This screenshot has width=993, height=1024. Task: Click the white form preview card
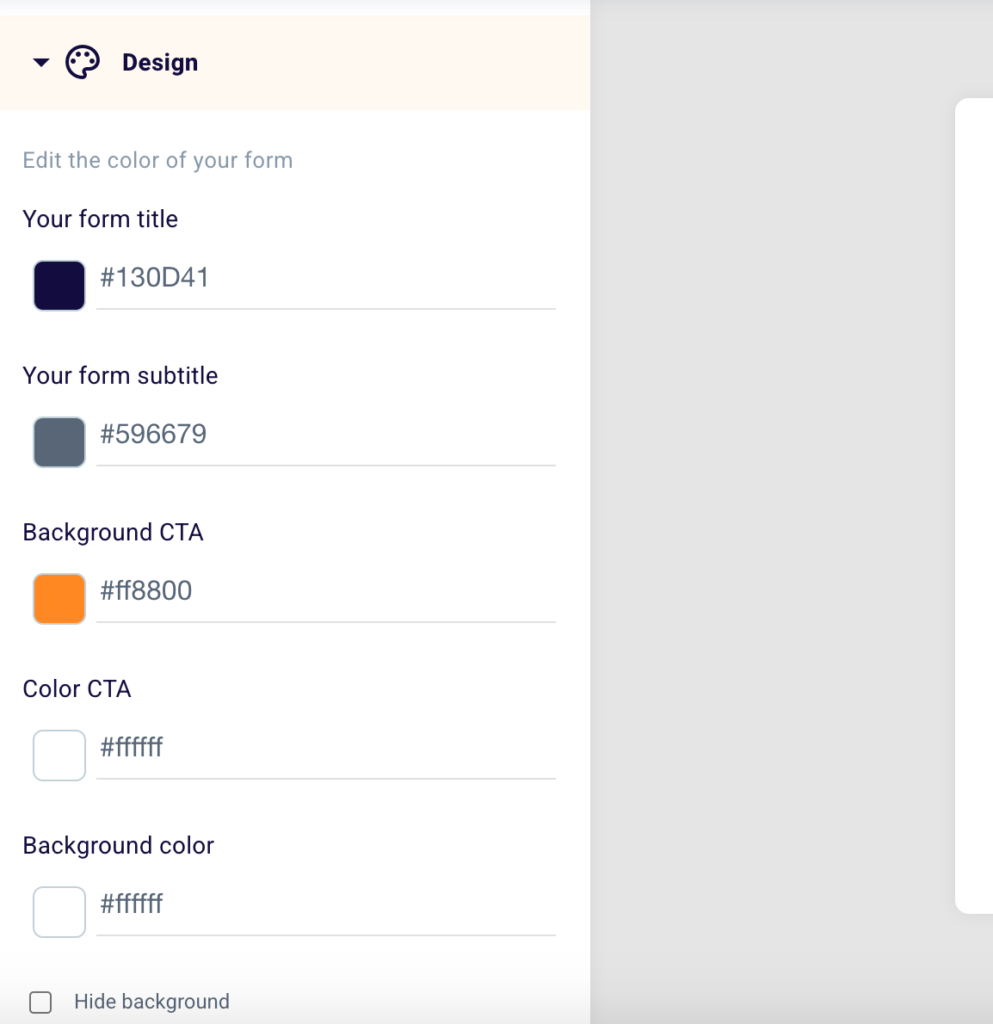(x=975, y=500)
